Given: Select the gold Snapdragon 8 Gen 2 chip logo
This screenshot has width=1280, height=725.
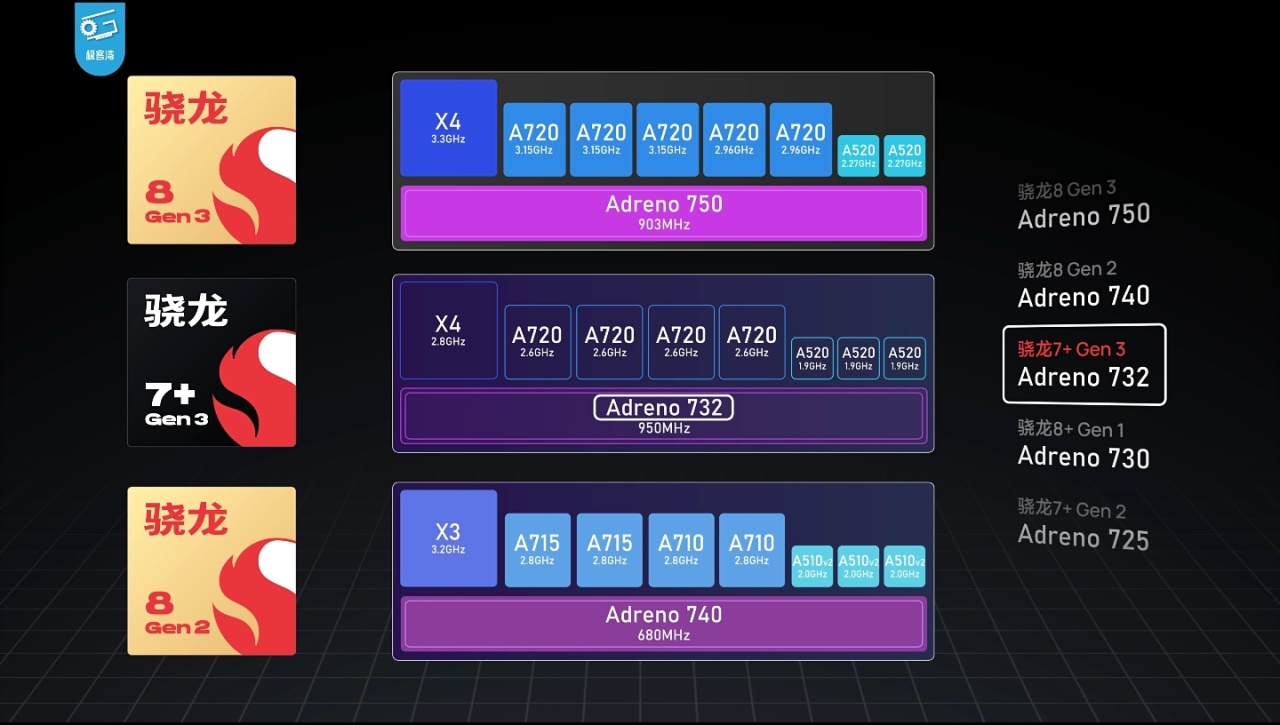Looking at the screenshot, I should pyautogui.click(x=211, y=571).
